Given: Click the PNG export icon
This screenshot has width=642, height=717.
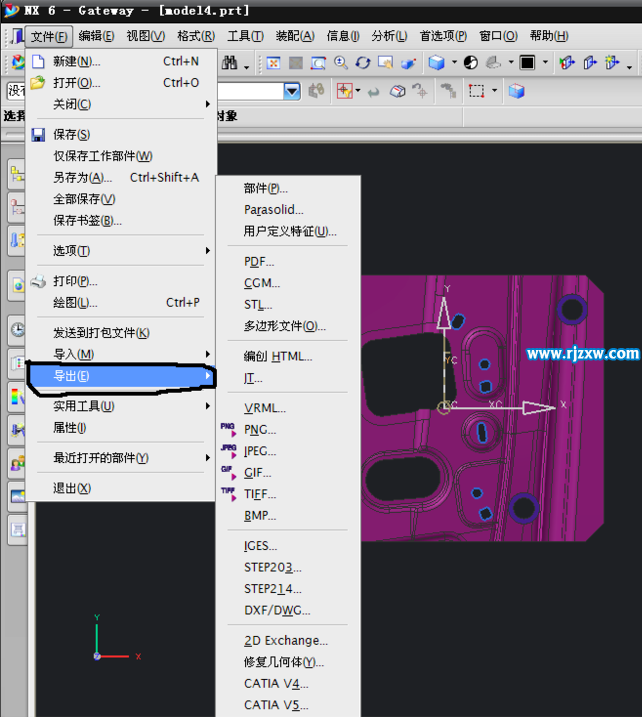Looking at the screenshot, I should (x=228, y=429).
